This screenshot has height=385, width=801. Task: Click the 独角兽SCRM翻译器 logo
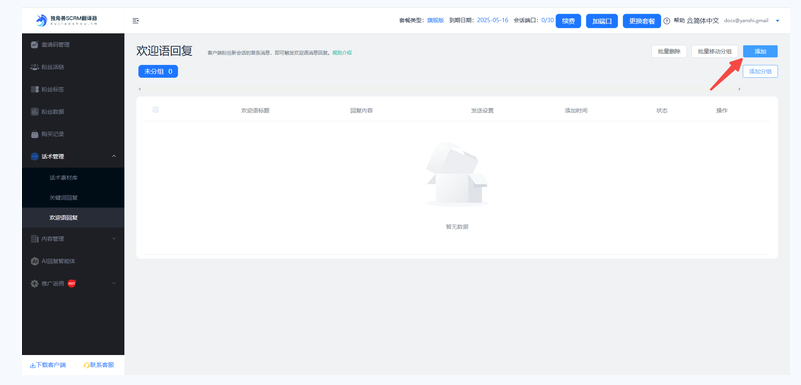(66, 20)
